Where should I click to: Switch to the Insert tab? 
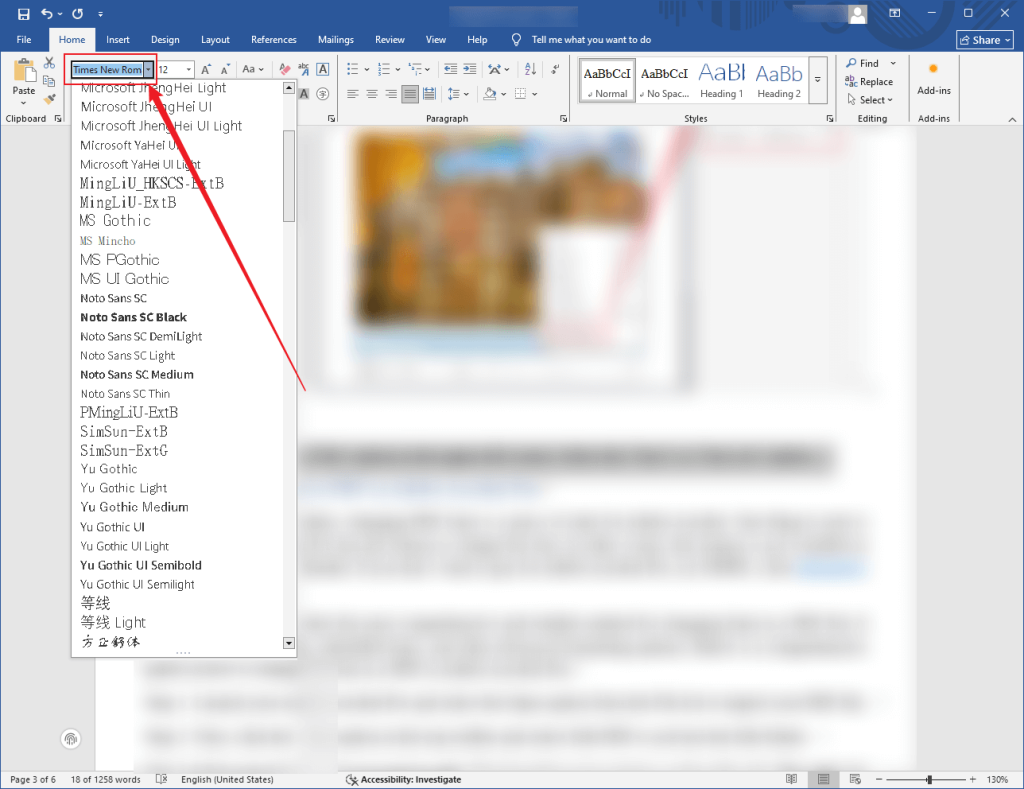pyautogui.click(x=117, y=40)
